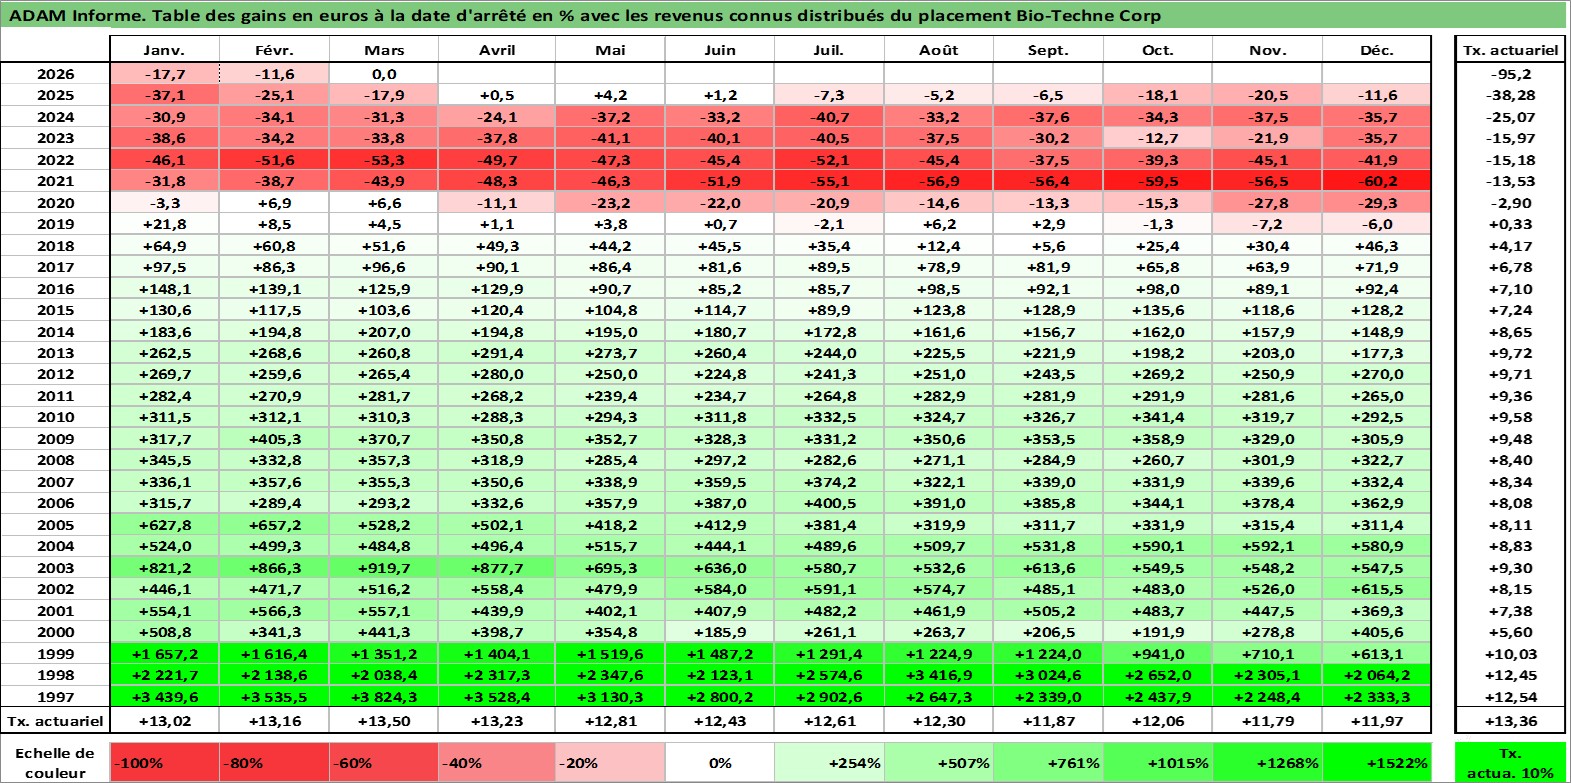Click cell +405,3 for Févr. 2009
The height and width of the screenshot is (783, 1571).
274,439
